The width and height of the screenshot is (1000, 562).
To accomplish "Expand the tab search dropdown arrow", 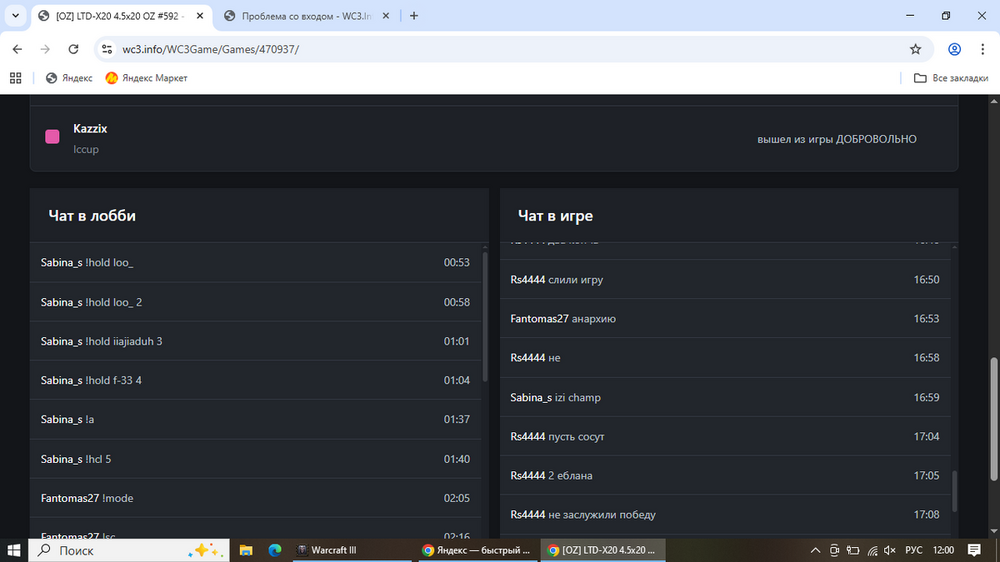I will tap(15, 16).
